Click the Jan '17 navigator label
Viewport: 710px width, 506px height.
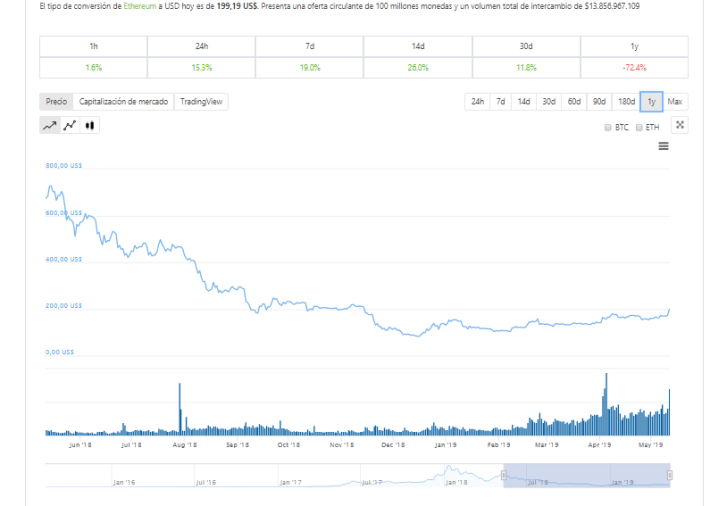(x=290, y=482)
